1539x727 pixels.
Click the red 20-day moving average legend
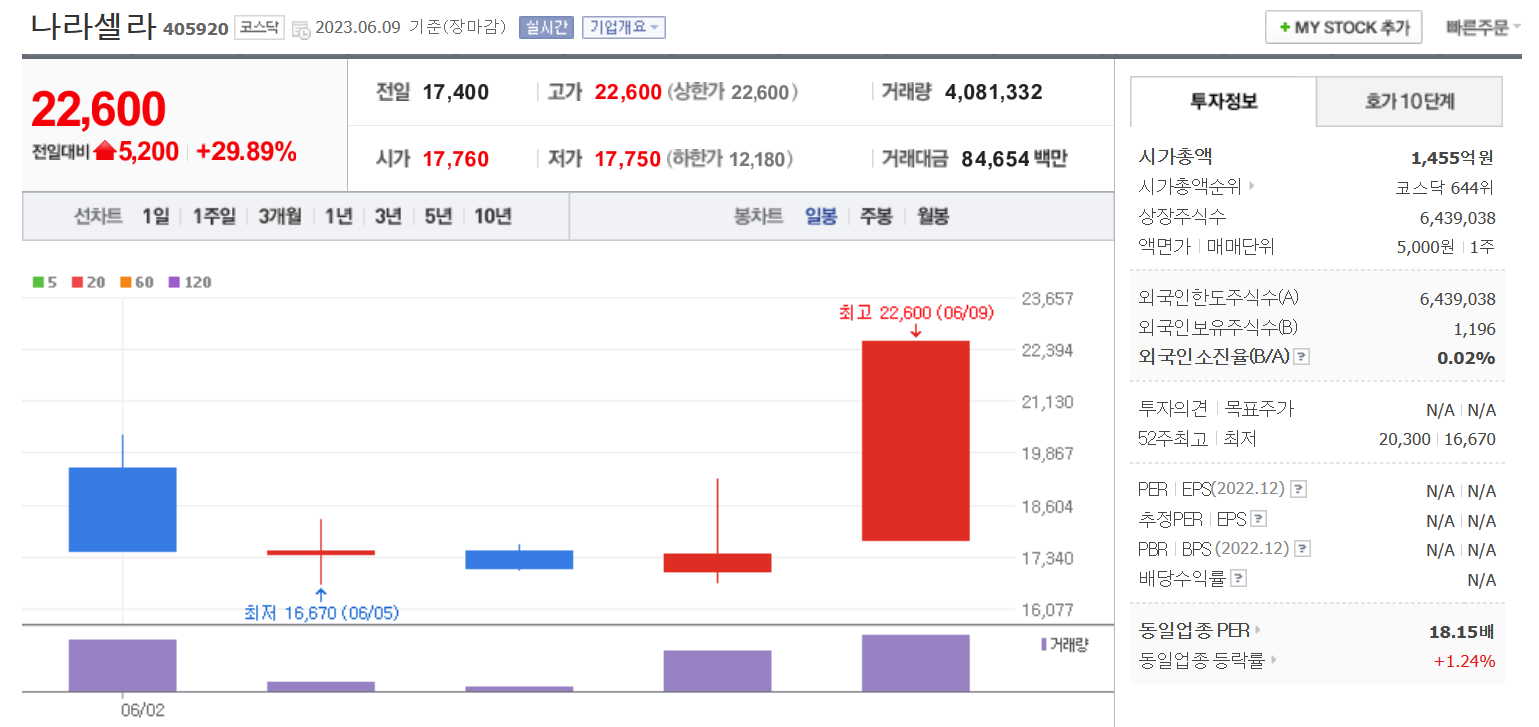pos(89,283)
